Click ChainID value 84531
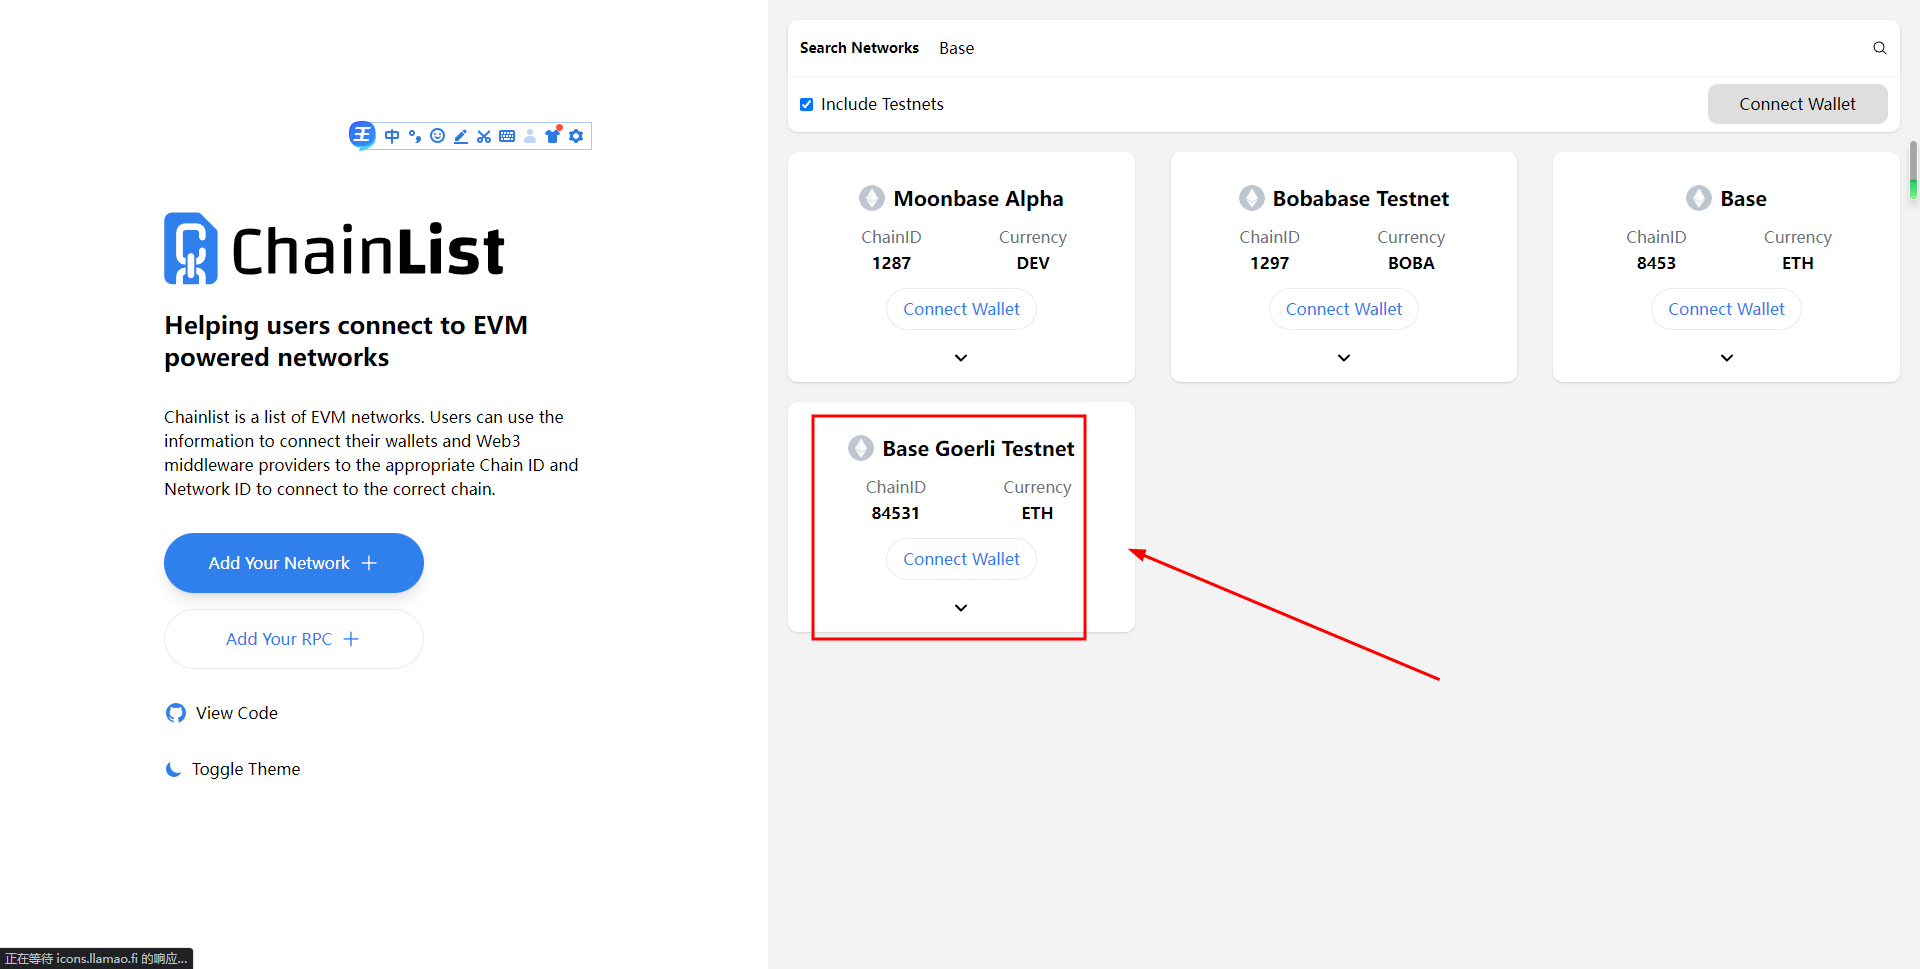The height and width of the screenshot is (969, 1920). [895, 513]
